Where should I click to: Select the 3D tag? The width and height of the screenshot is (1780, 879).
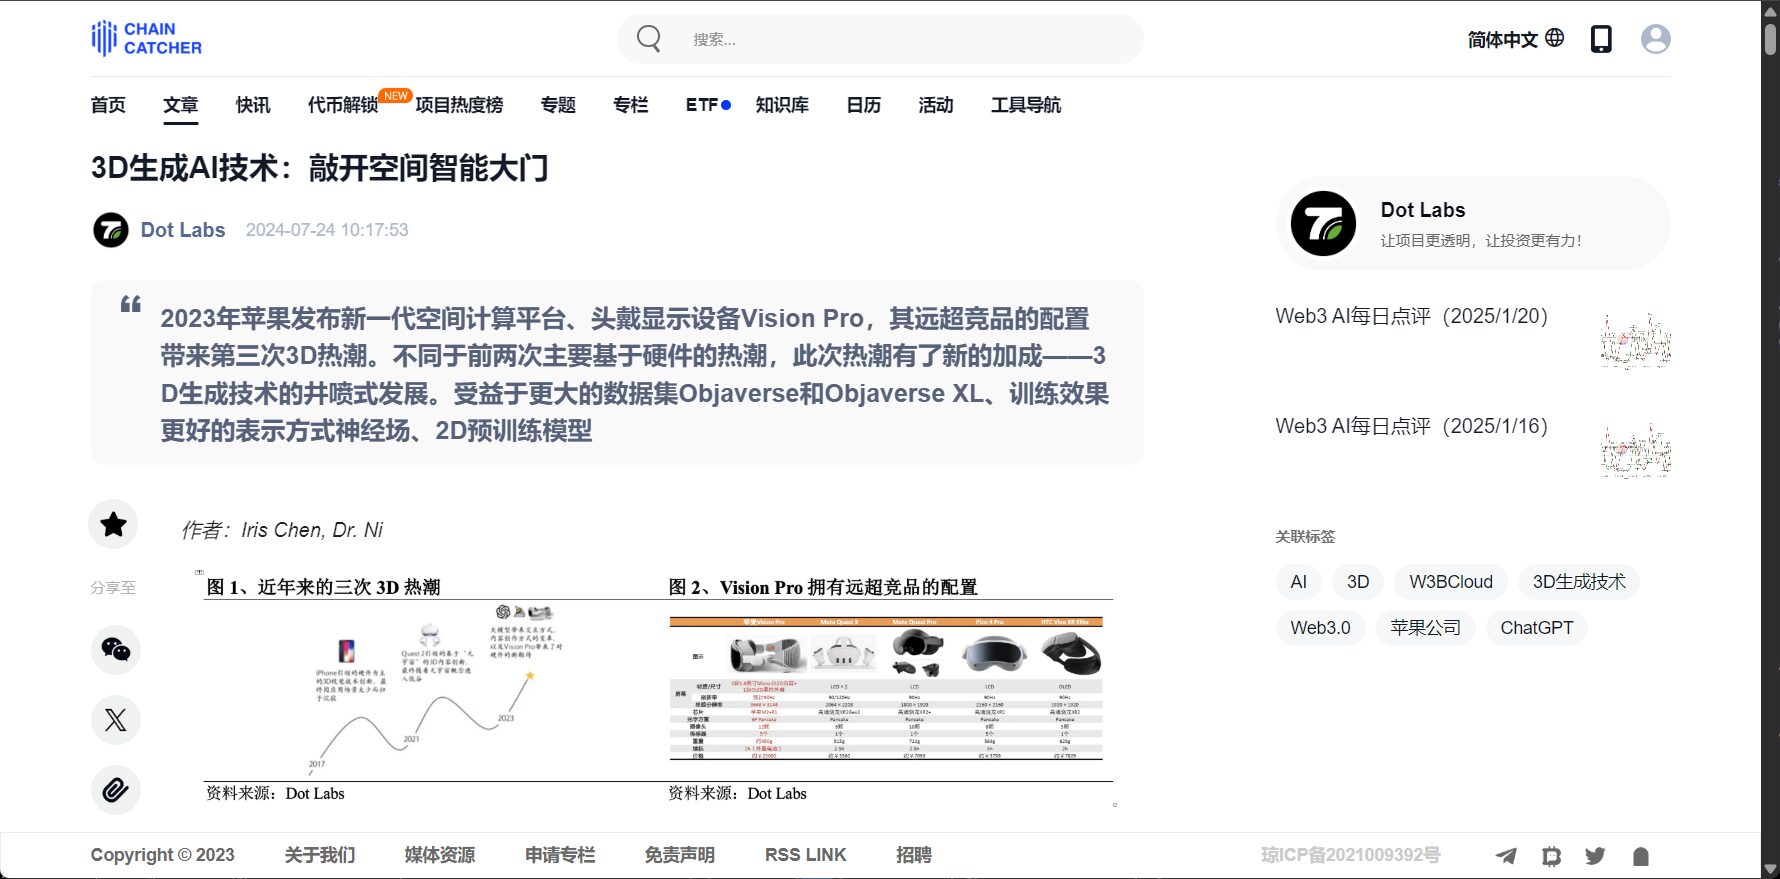tap(1358, 582)
